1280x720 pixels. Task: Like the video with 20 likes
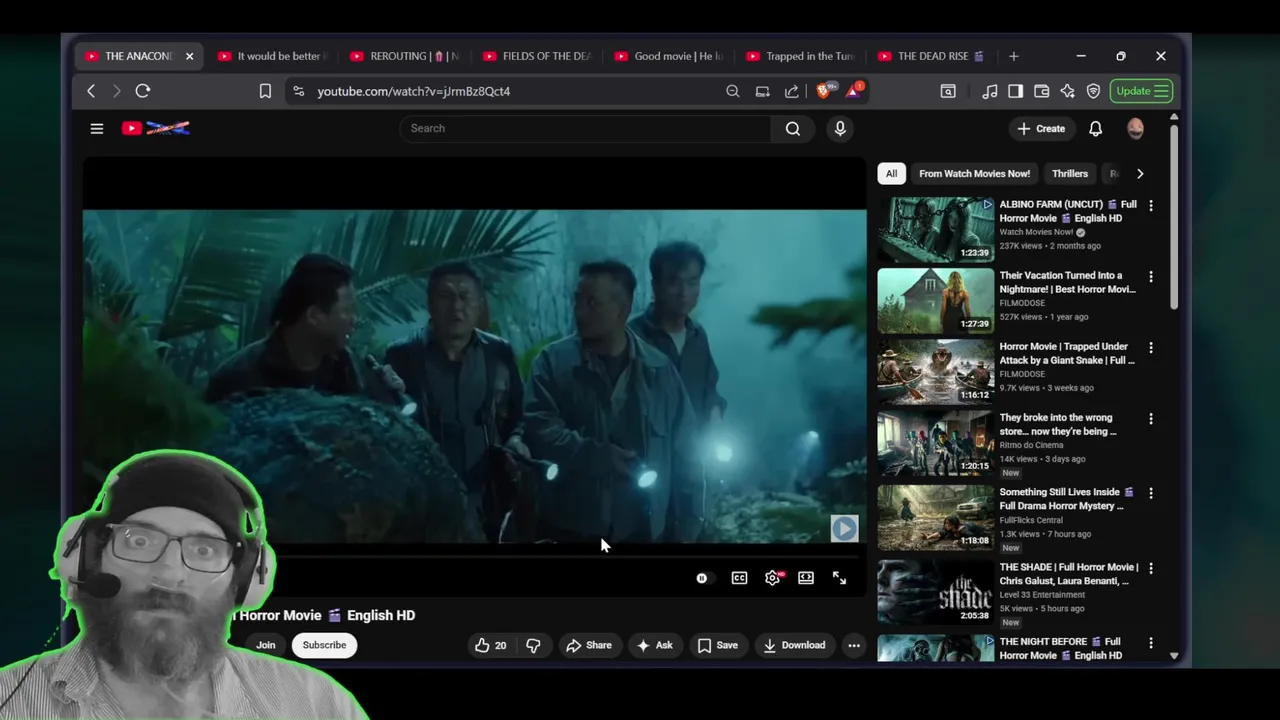click(491, 645)
